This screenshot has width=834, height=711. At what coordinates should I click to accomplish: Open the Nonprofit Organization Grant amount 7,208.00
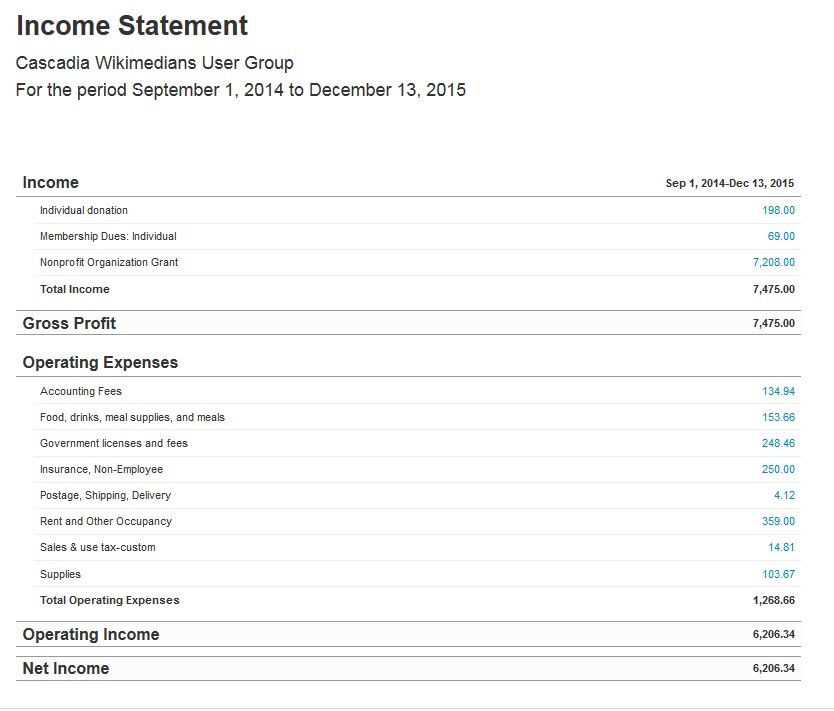(773, 262)
